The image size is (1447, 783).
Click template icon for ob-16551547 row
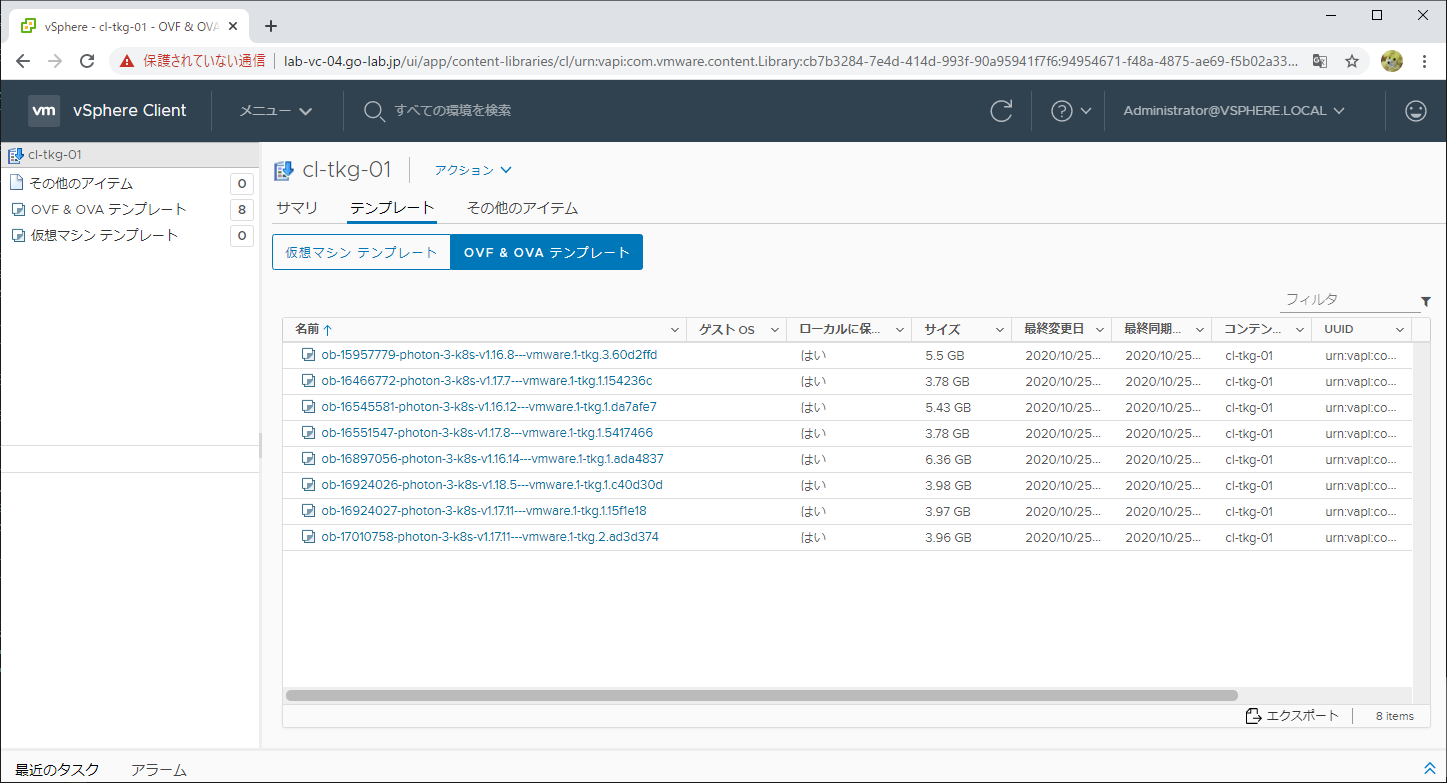point(309,433)
